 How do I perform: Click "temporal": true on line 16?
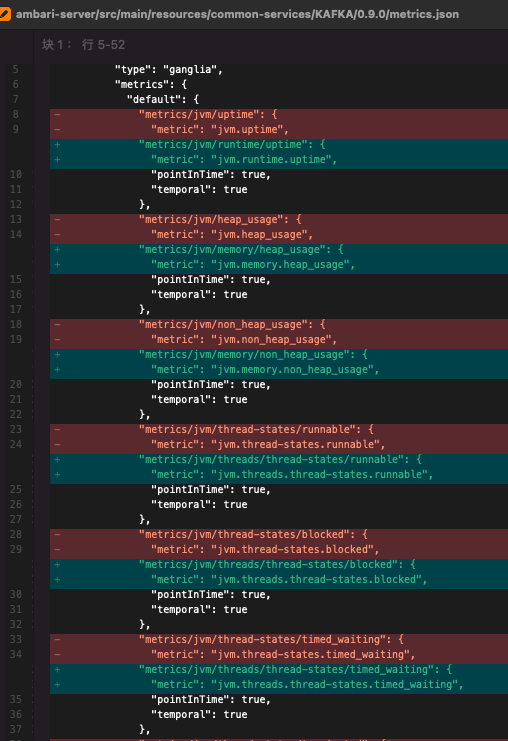[x=199, y=295]
